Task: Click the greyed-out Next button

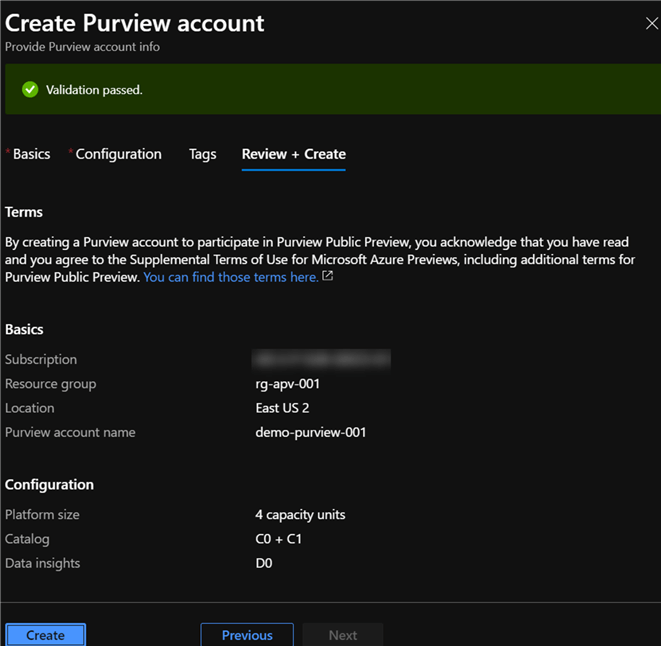Action: [342, 635]
